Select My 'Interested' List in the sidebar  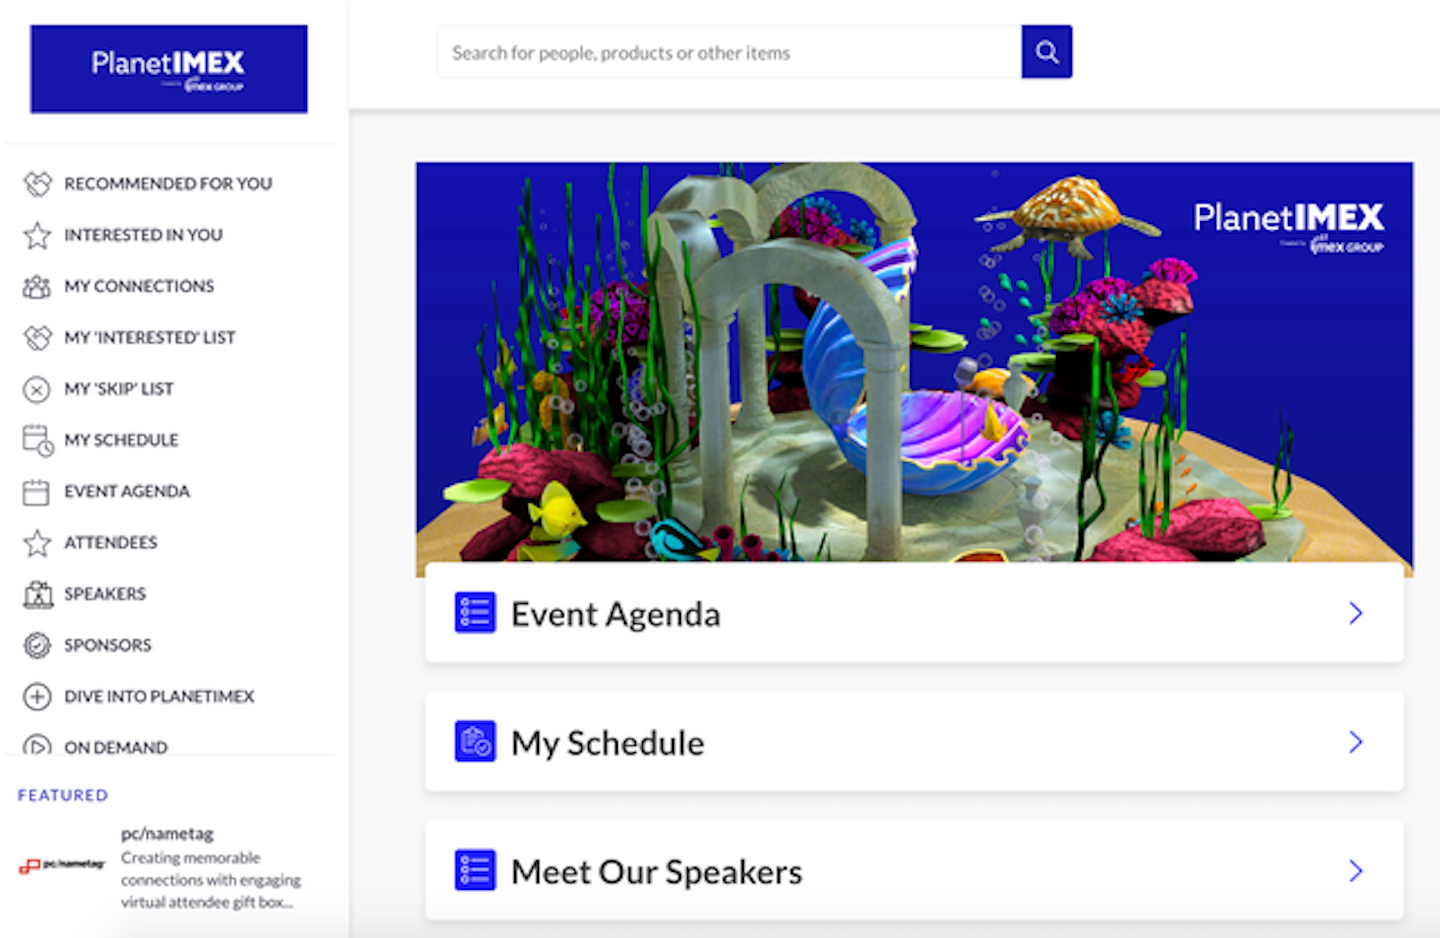150,338
